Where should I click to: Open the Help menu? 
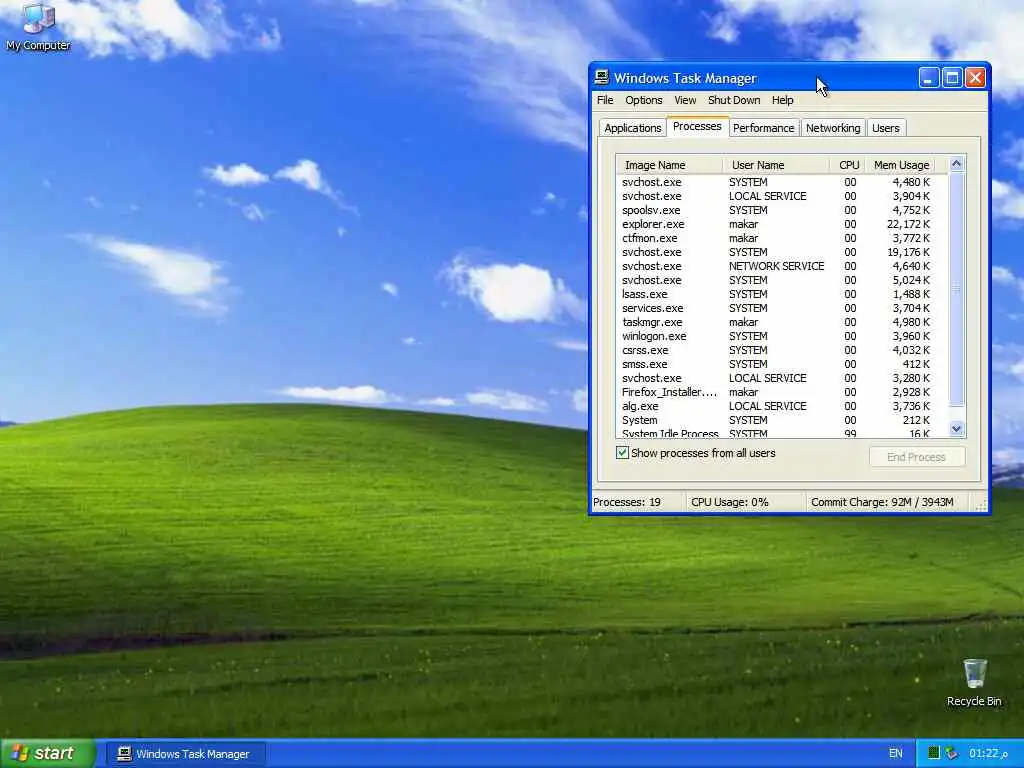click(782, 100)
